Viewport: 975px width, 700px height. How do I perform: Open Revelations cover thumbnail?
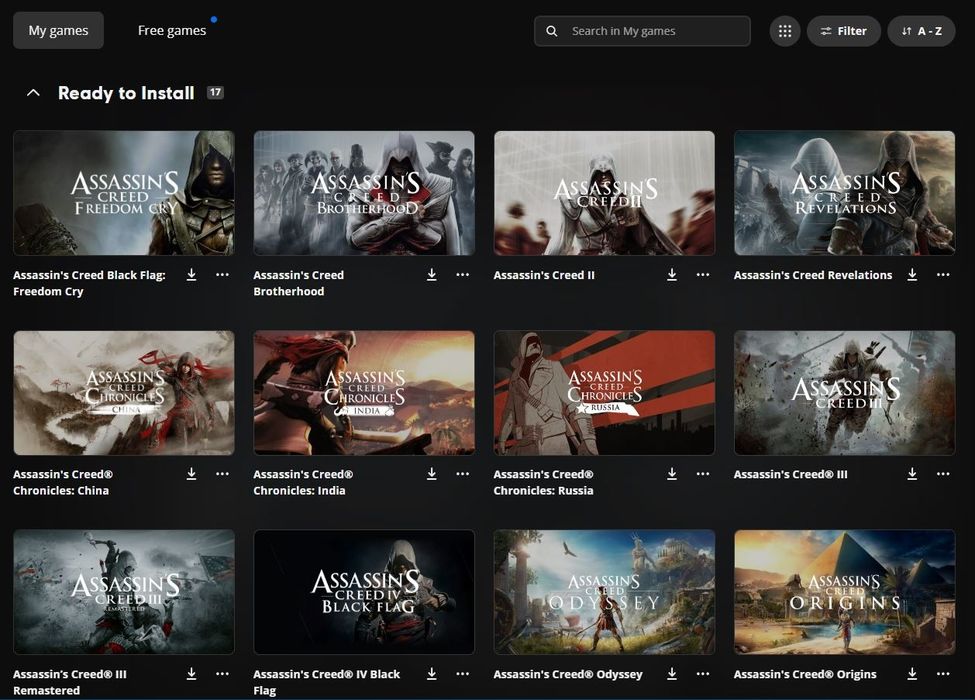click(844, 193)
